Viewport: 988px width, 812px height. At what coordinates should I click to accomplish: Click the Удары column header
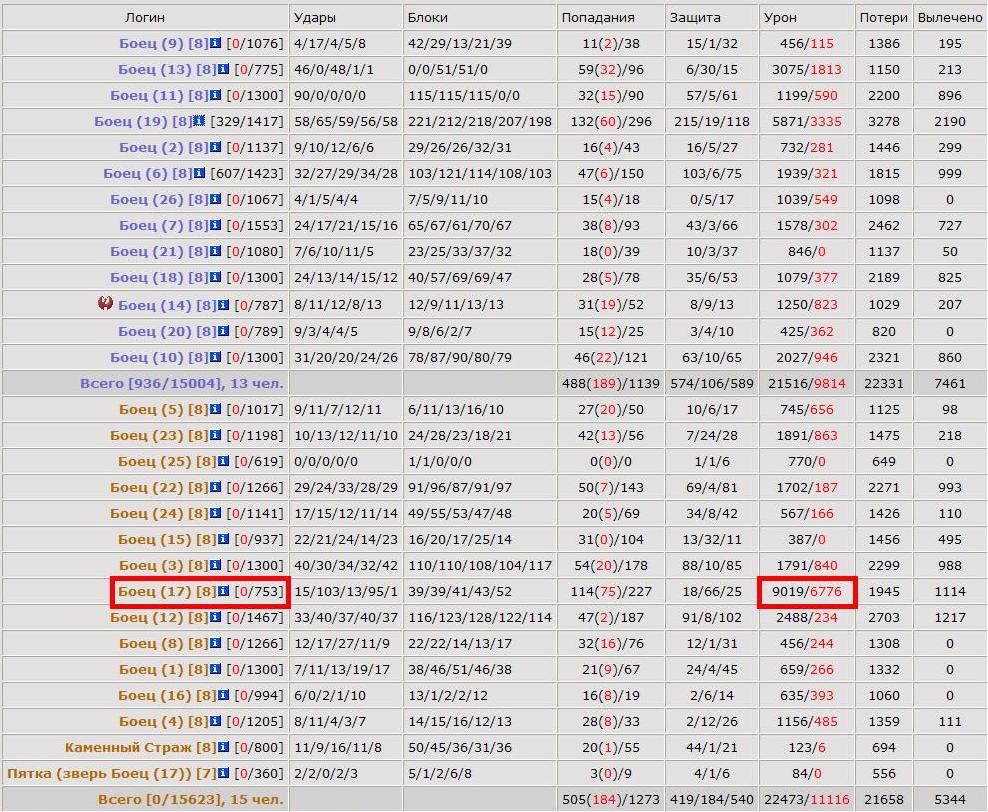pyautogui.click(x=315, y=18)
